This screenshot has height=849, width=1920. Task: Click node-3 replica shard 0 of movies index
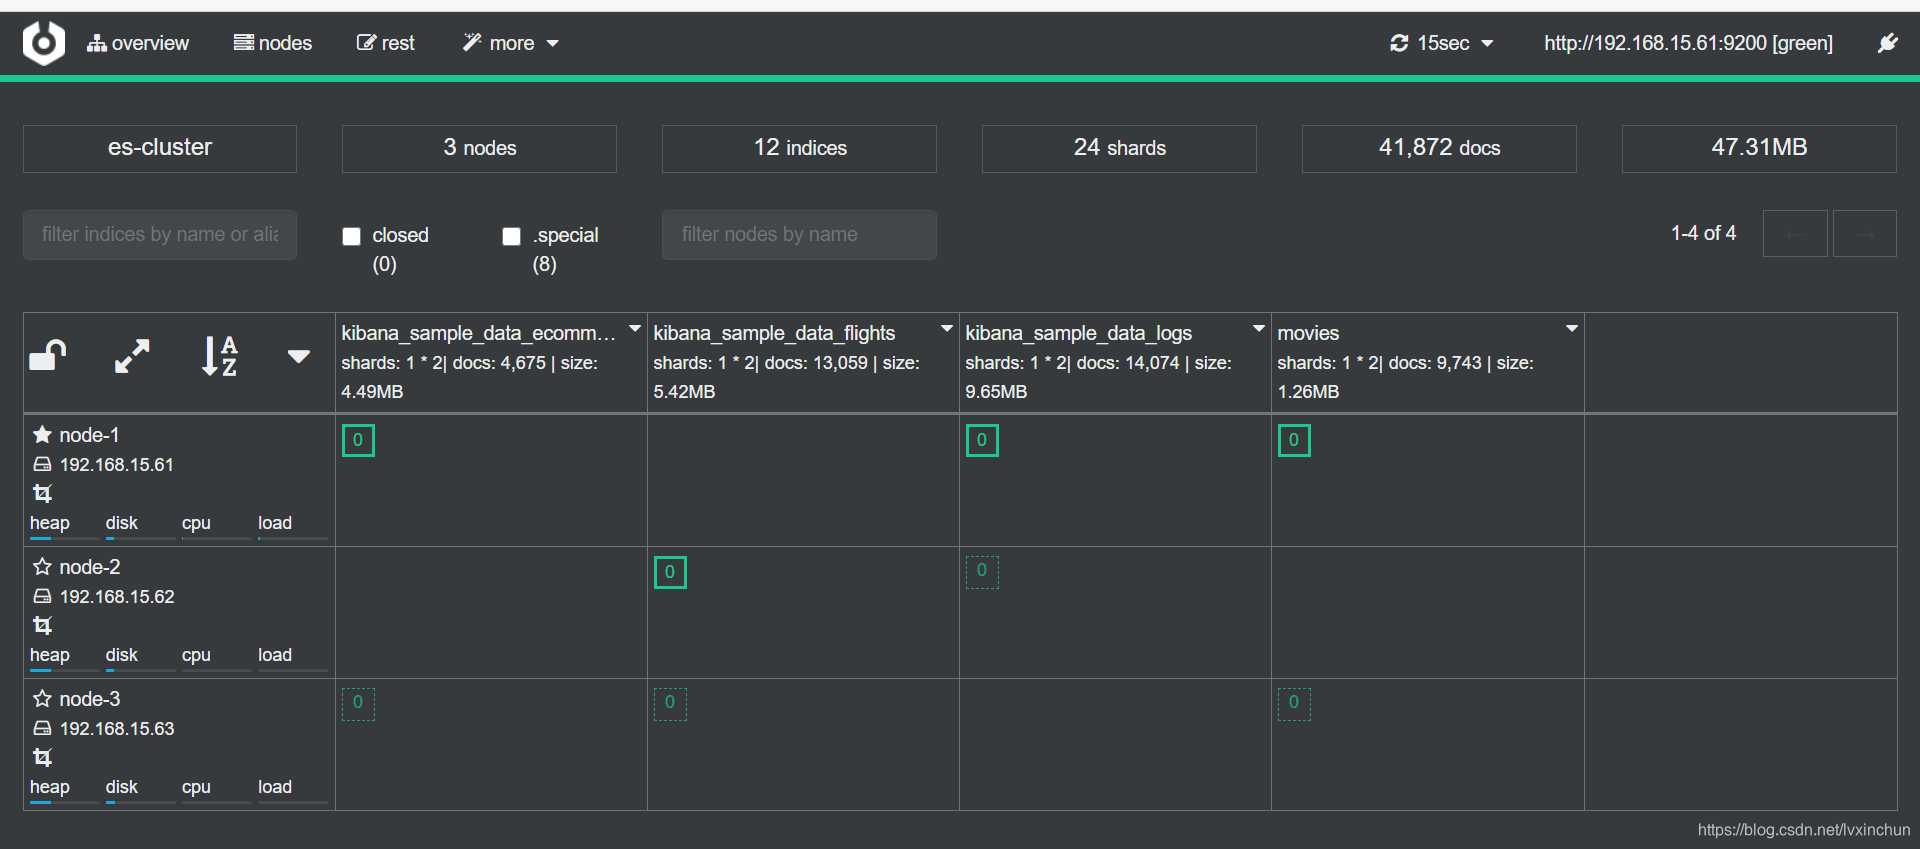click(1294, 704)
